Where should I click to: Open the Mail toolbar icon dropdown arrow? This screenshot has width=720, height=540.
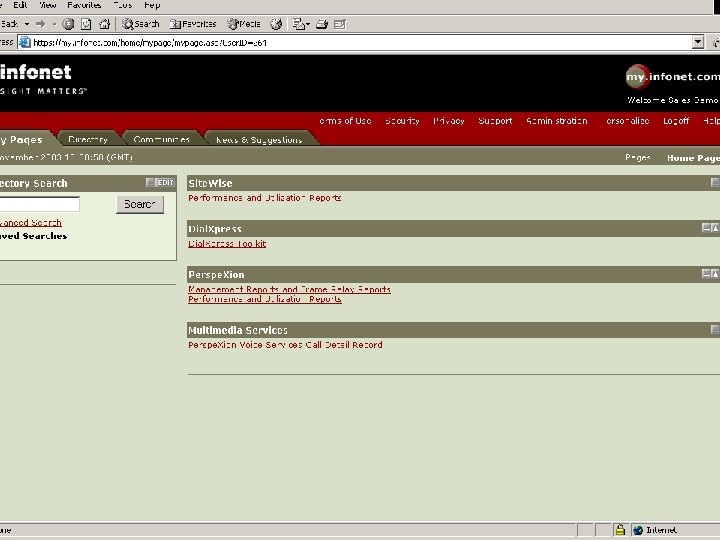(308, 24)
